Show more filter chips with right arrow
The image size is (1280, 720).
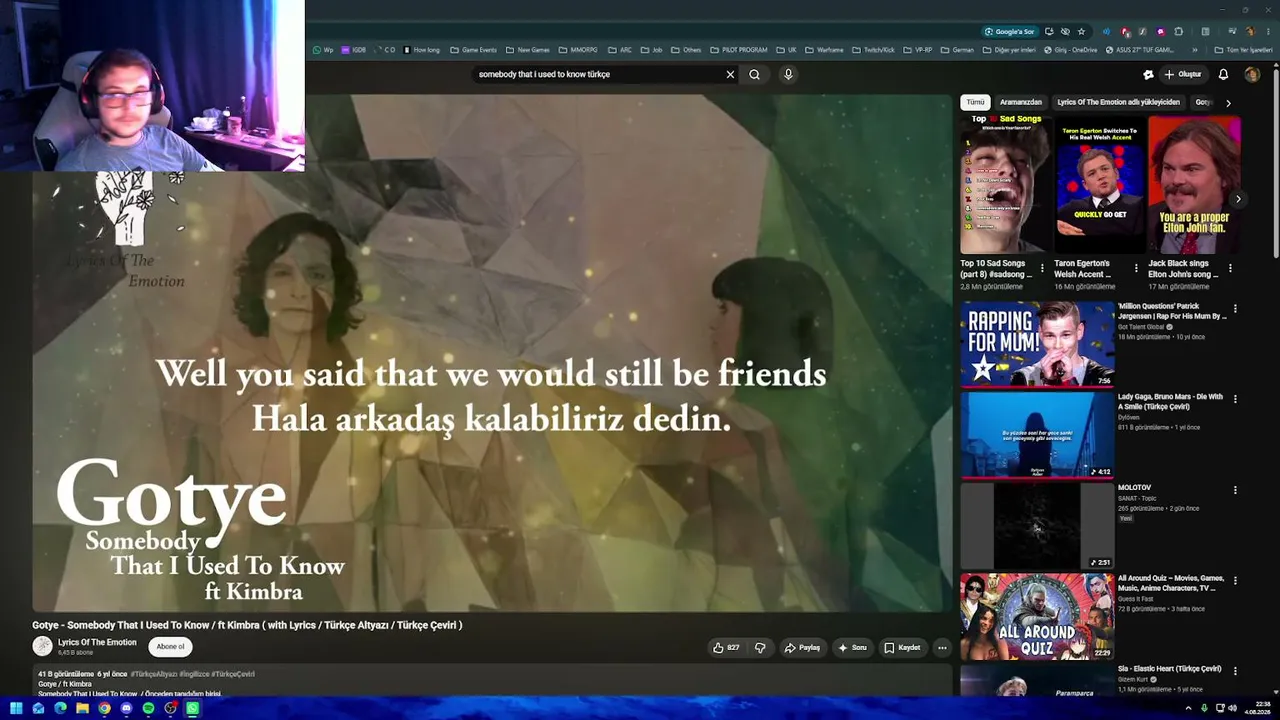click(1228, 103)
